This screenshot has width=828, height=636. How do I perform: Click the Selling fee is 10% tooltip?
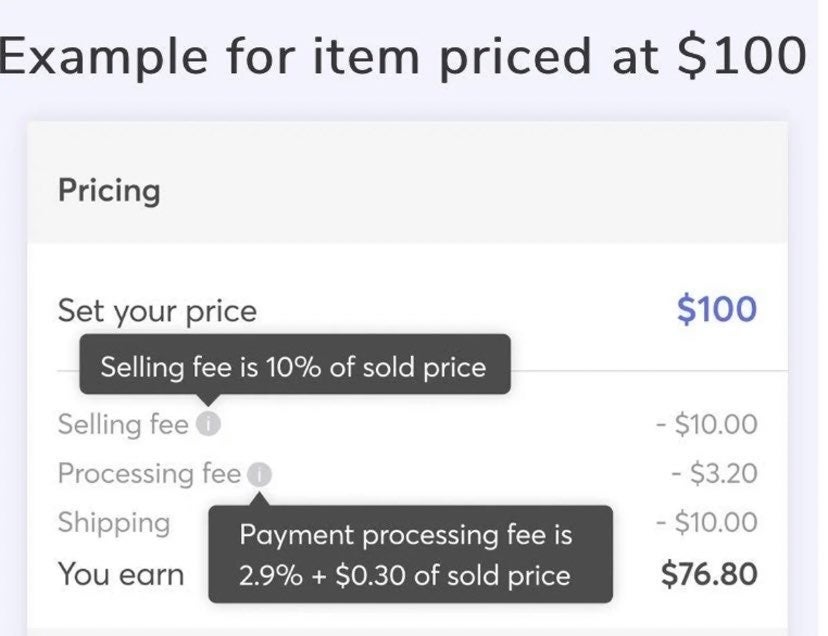click(x=295, y=364)
